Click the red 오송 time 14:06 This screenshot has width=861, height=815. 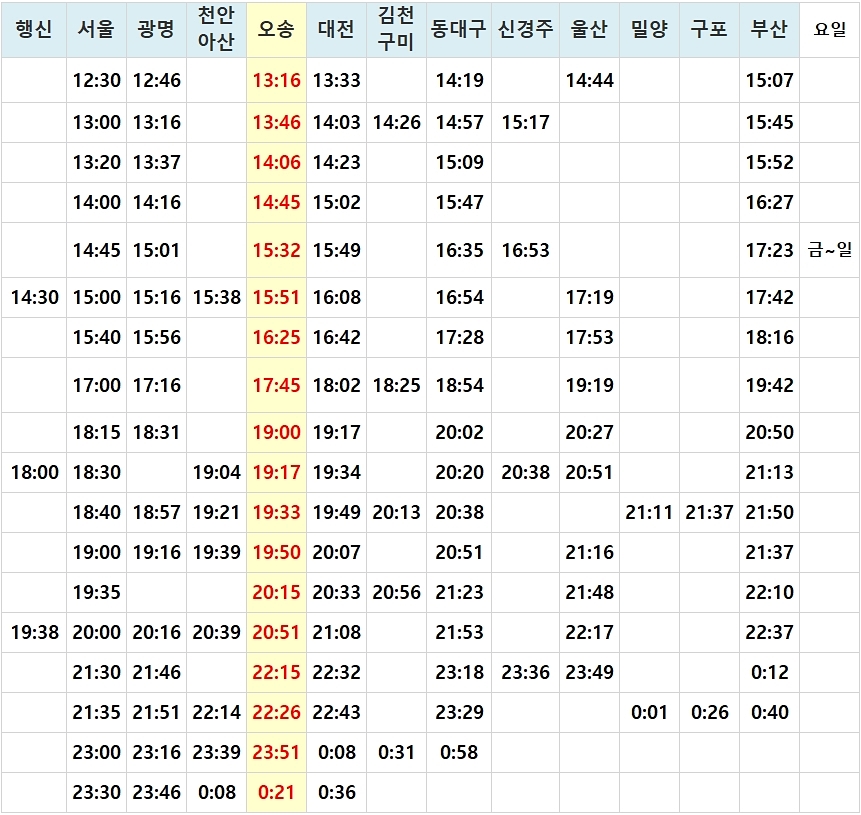(276, 162)
